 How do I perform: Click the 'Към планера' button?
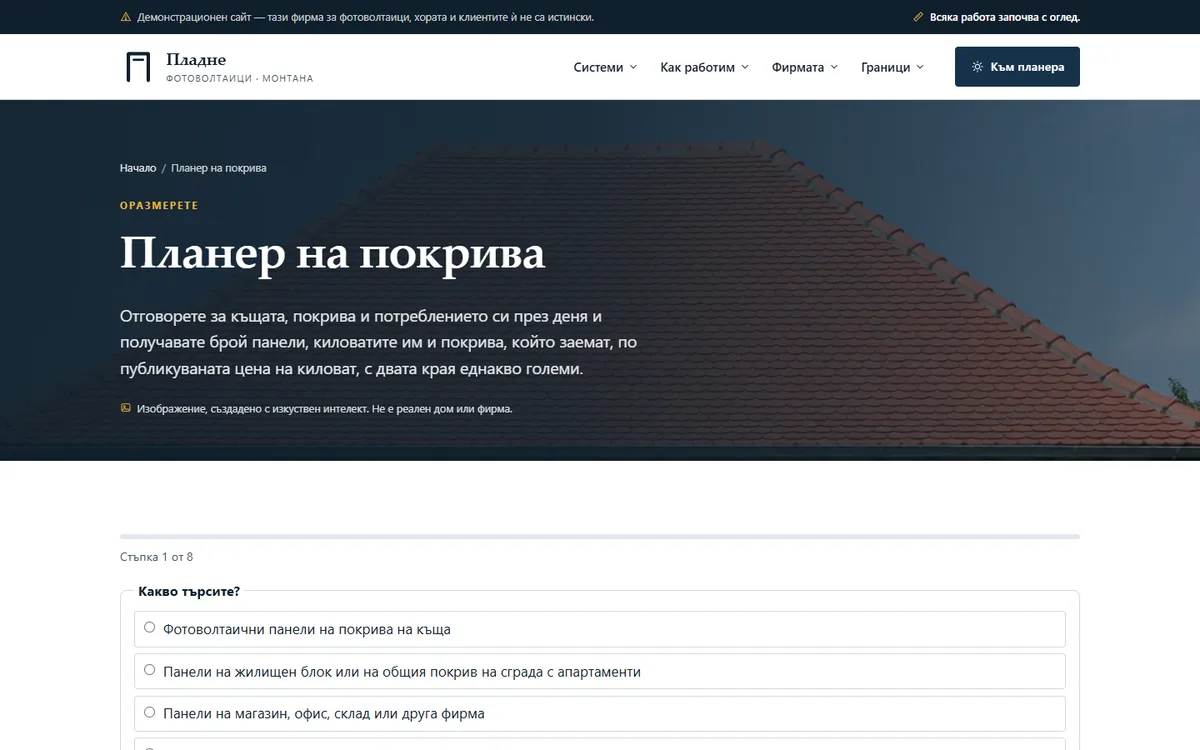click(x=1017, y=67)
